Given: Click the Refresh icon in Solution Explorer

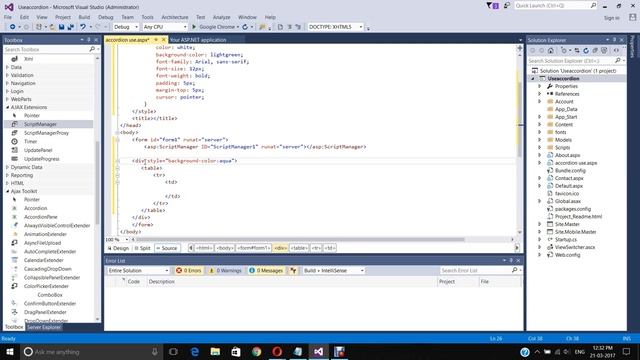Looking at the screenshot, I should 586,51.
